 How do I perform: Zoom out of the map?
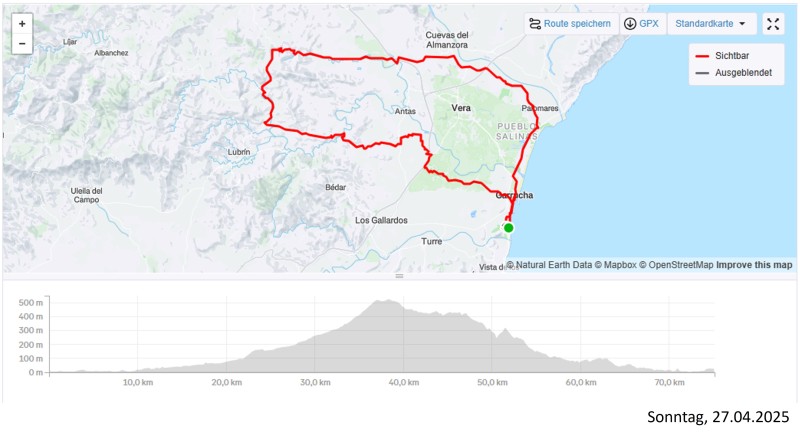point(22,44)
